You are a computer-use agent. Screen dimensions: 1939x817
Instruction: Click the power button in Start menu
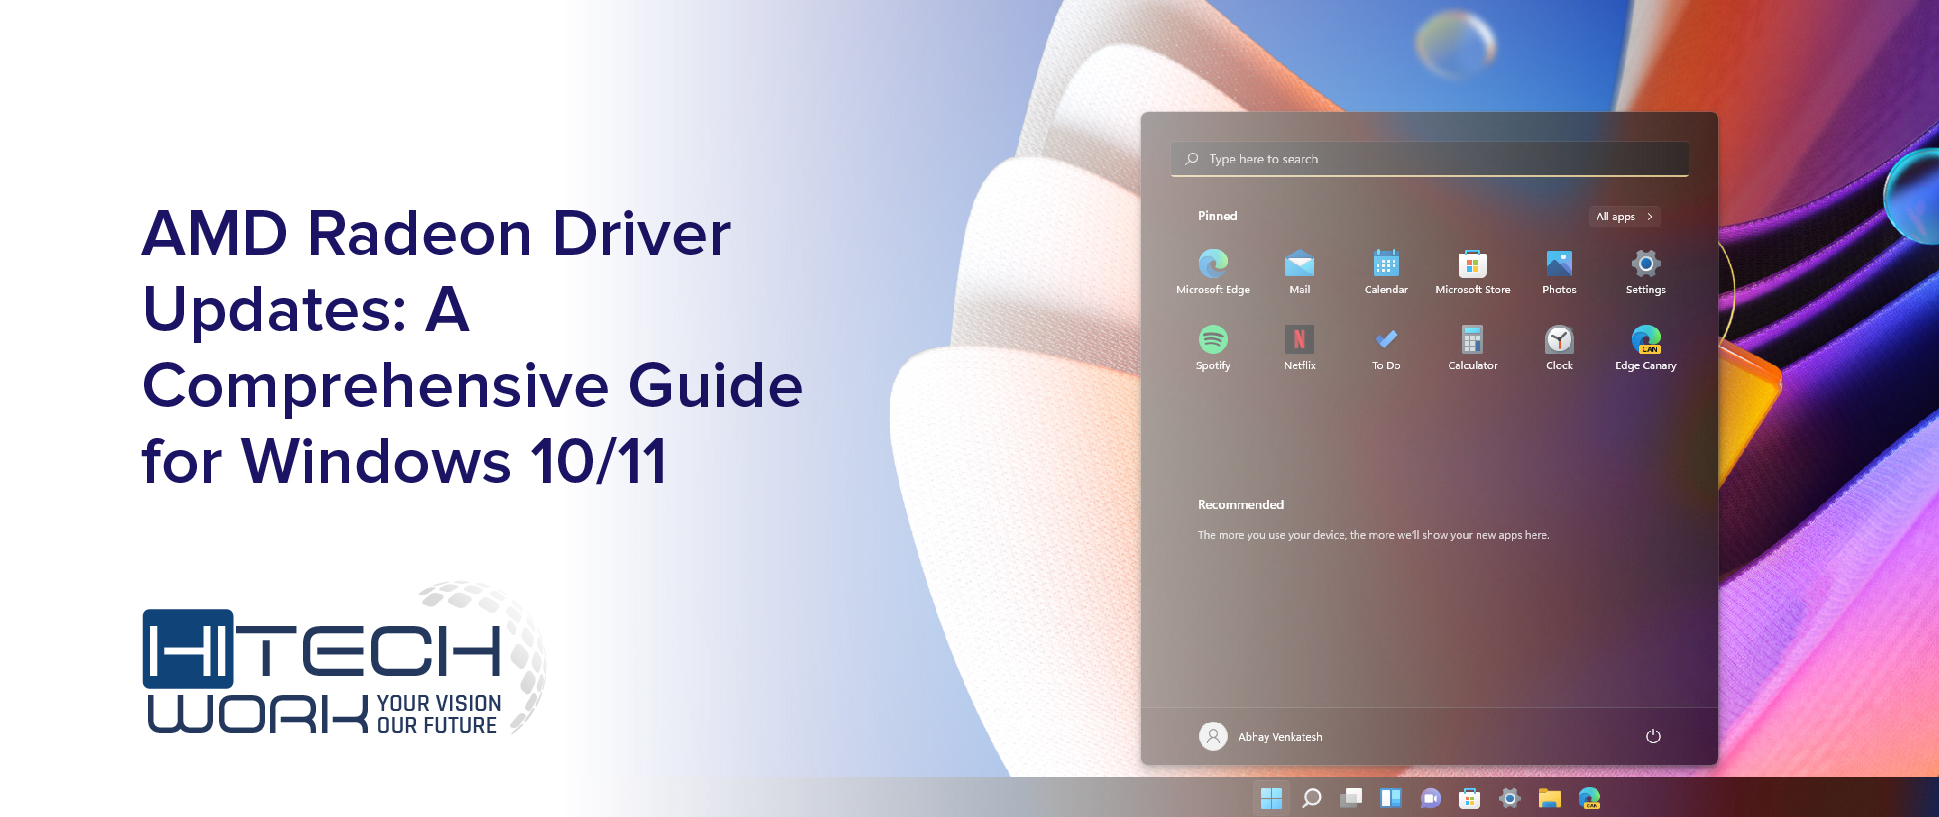pos(1653,736)
